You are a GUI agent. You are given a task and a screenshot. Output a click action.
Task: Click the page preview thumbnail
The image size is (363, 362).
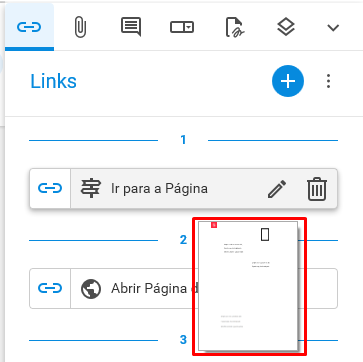(249, 287)
